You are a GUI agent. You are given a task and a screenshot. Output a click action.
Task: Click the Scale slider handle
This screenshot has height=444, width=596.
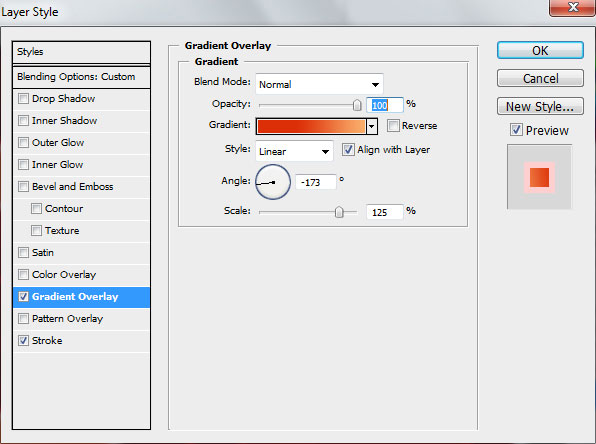(339, 212)
